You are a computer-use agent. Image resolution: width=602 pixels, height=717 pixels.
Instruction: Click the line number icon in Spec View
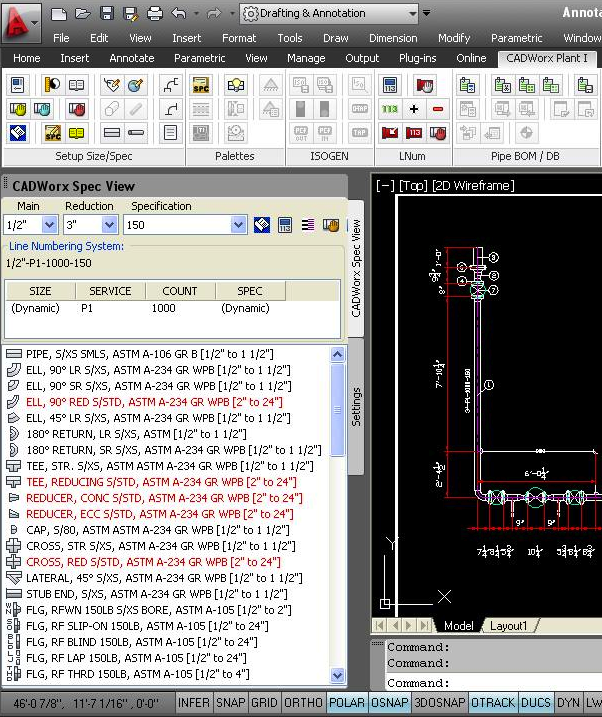[x=285, y=225]
